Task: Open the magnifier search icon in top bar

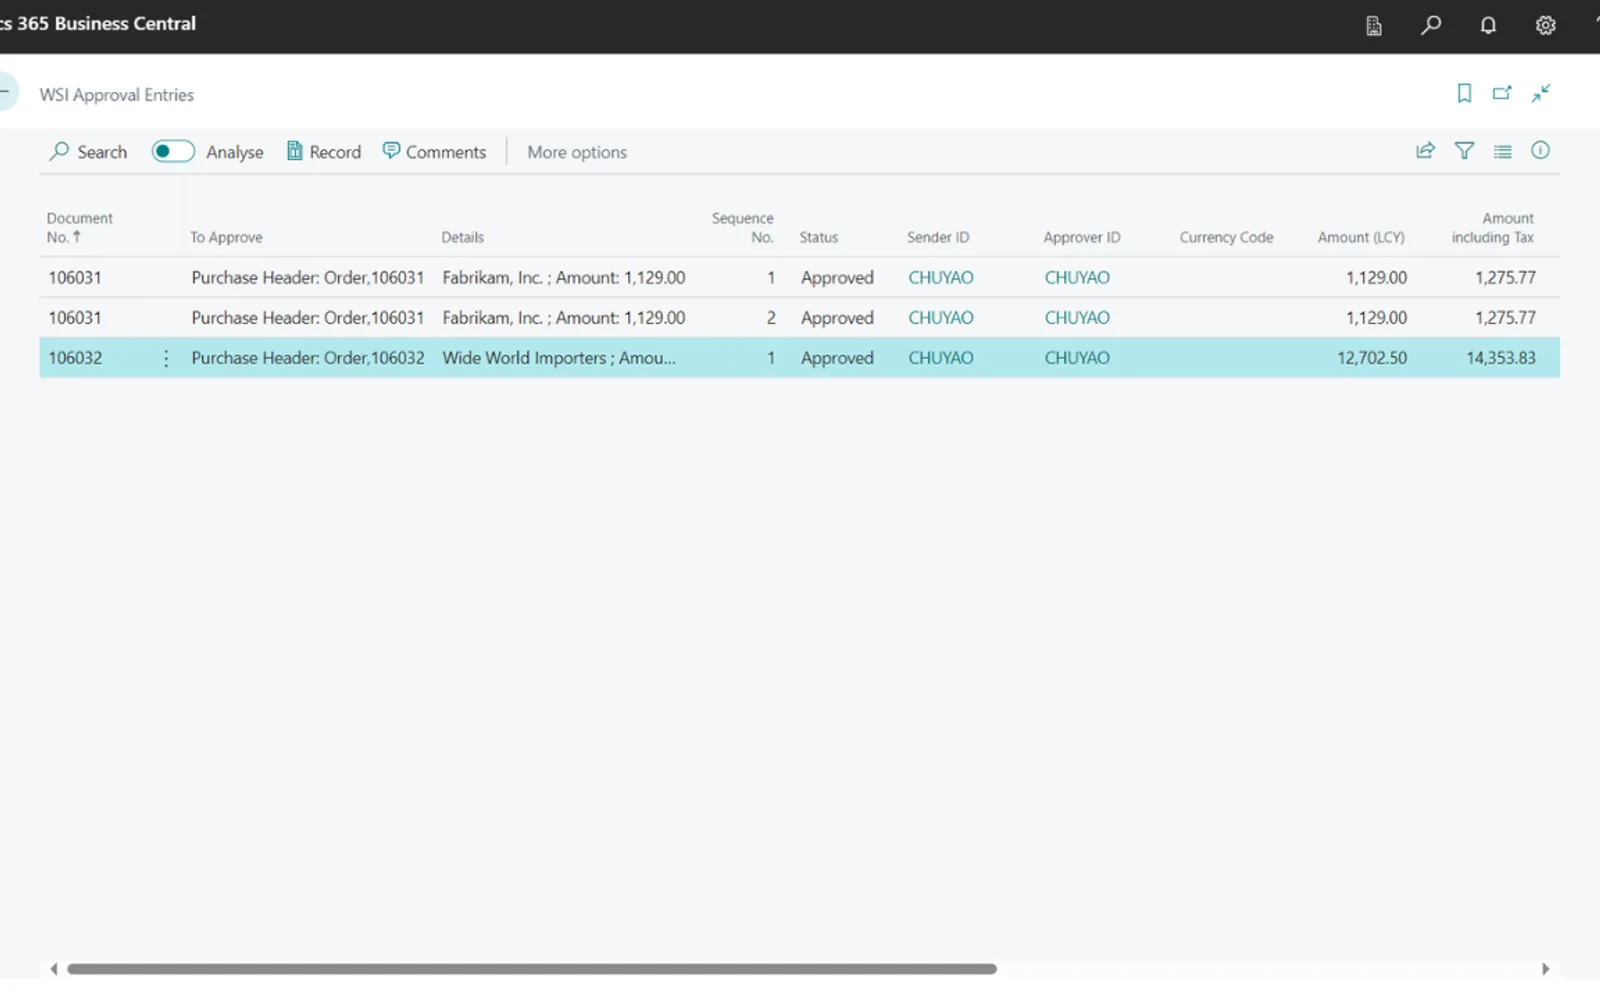Action: pyautogui.click(x=1431, y=25)
